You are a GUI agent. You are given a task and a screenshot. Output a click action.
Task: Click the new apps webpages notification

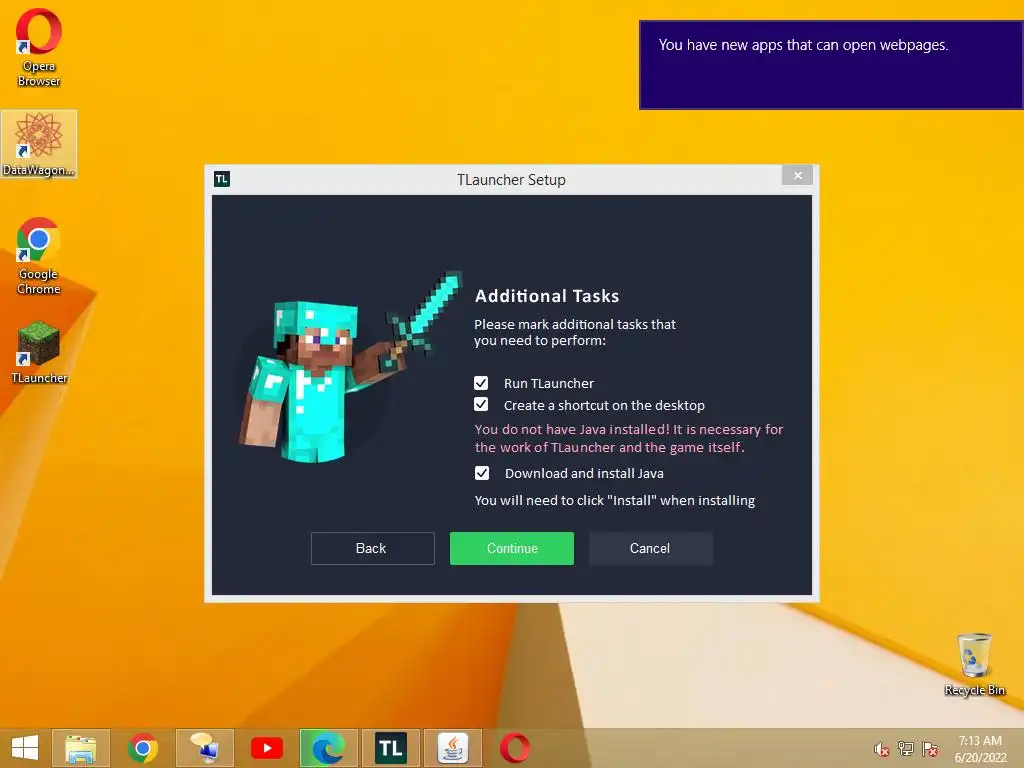[831, 65]
